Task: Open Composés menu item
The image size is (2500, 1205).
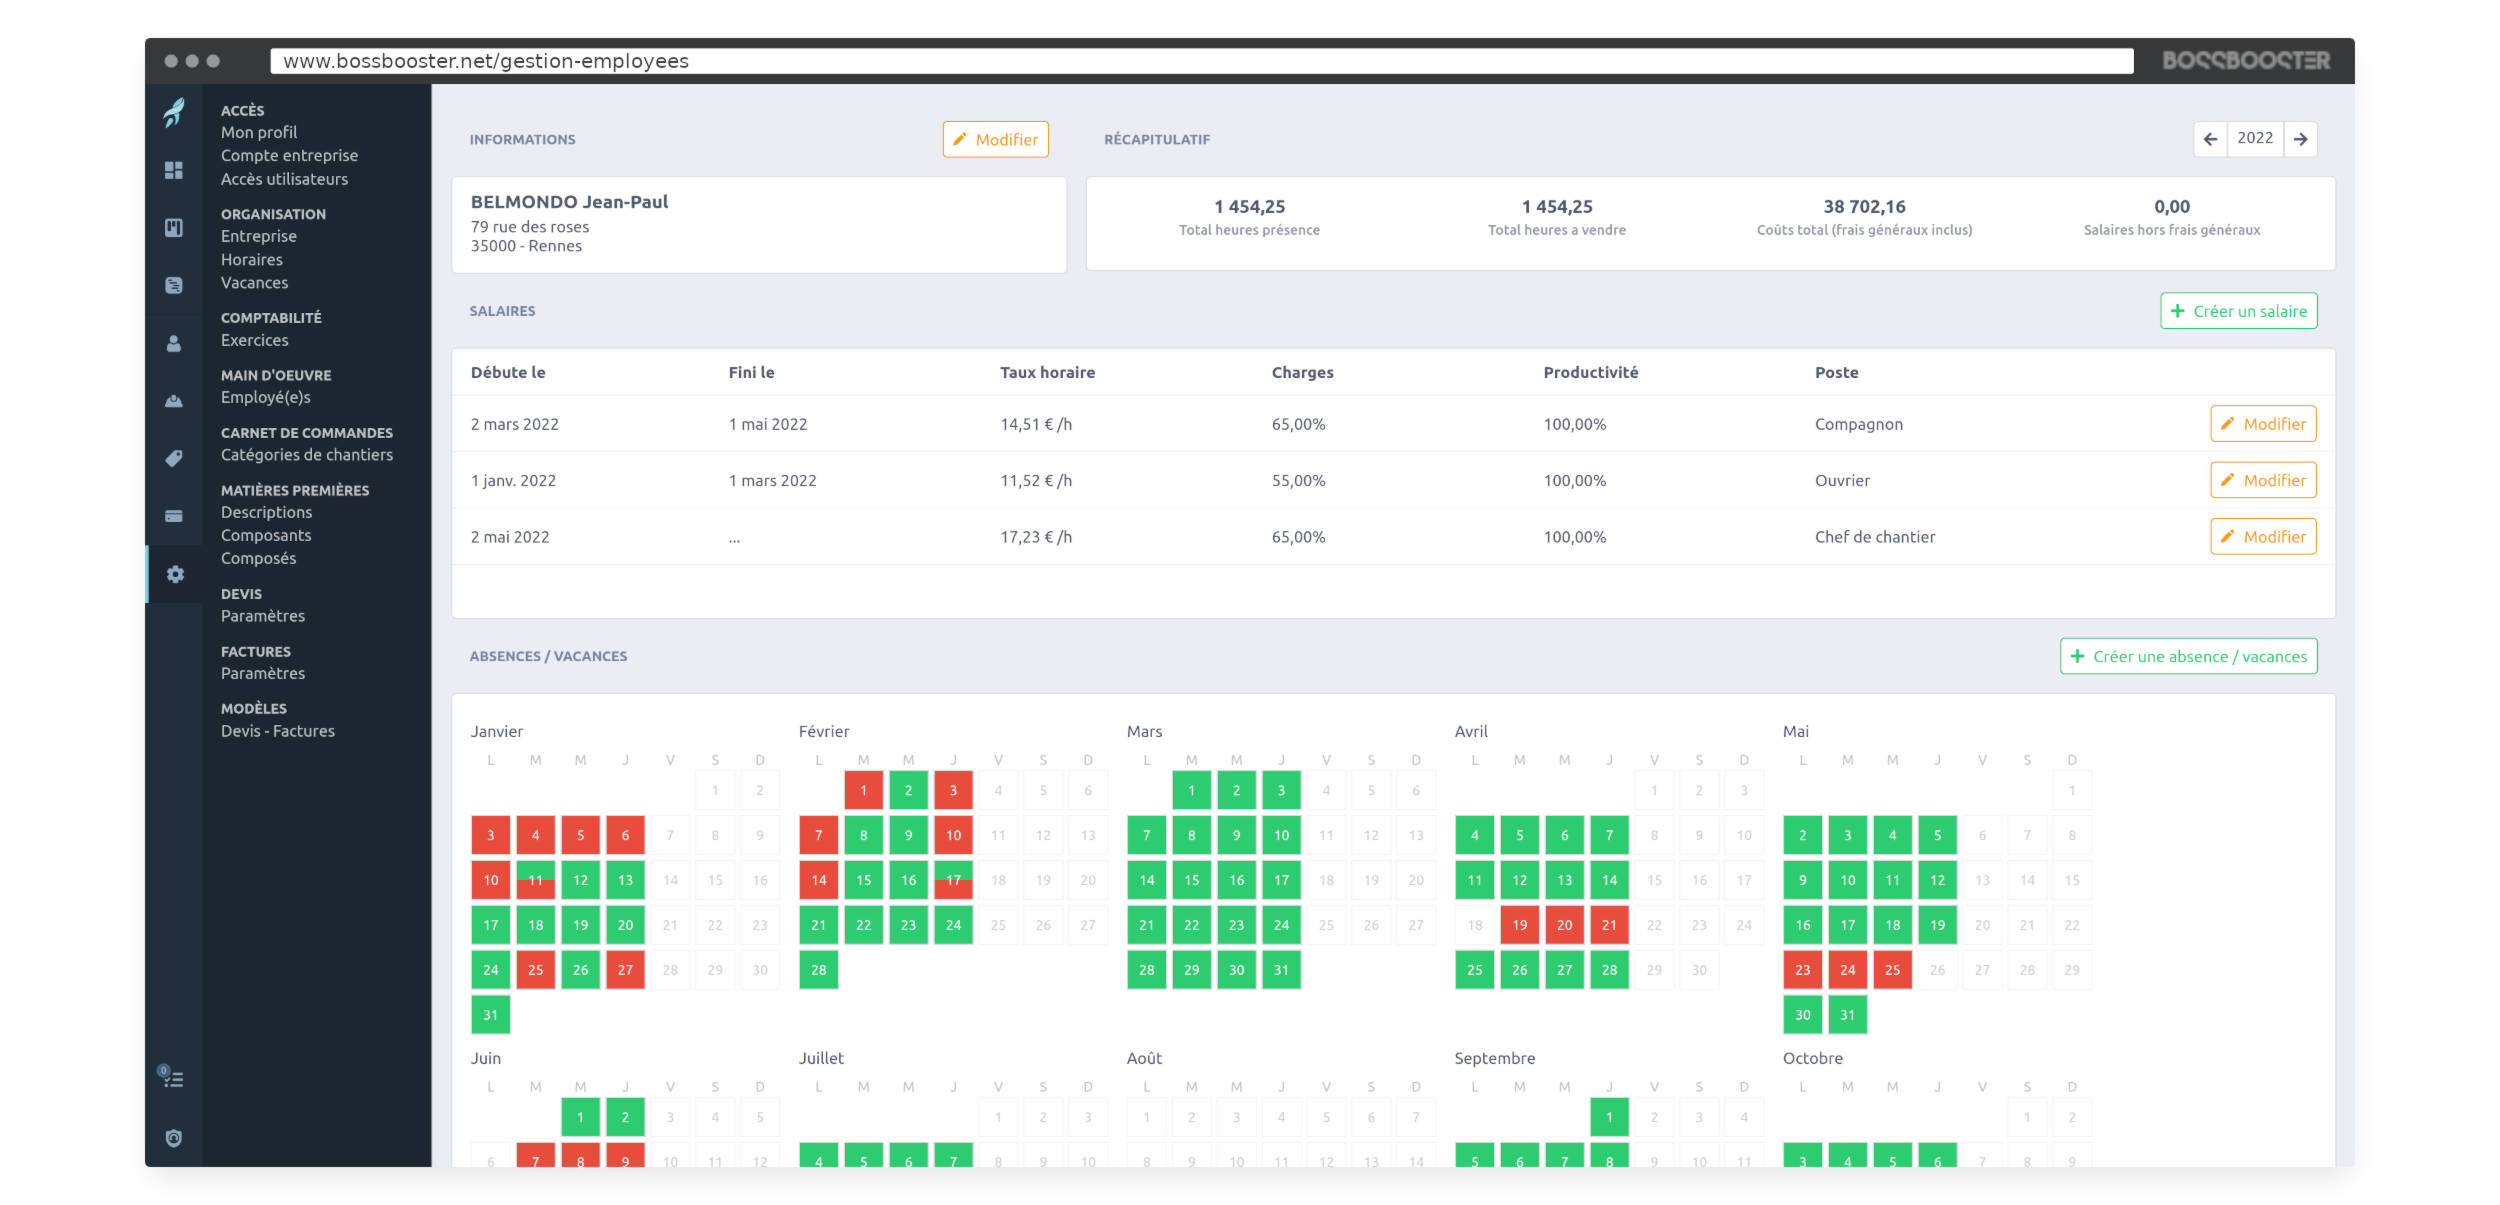Action: [258, 559]
